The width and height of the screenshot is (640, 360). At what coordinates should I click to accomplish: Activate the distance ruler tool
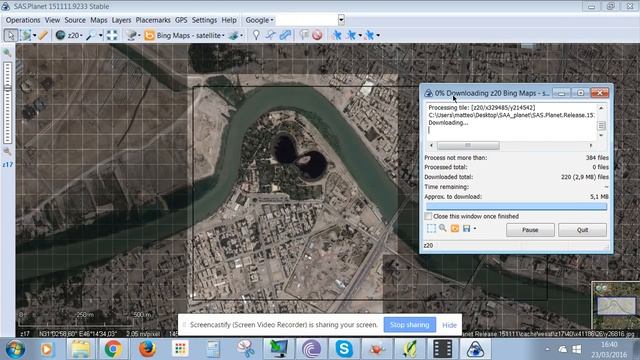point(43,36)
